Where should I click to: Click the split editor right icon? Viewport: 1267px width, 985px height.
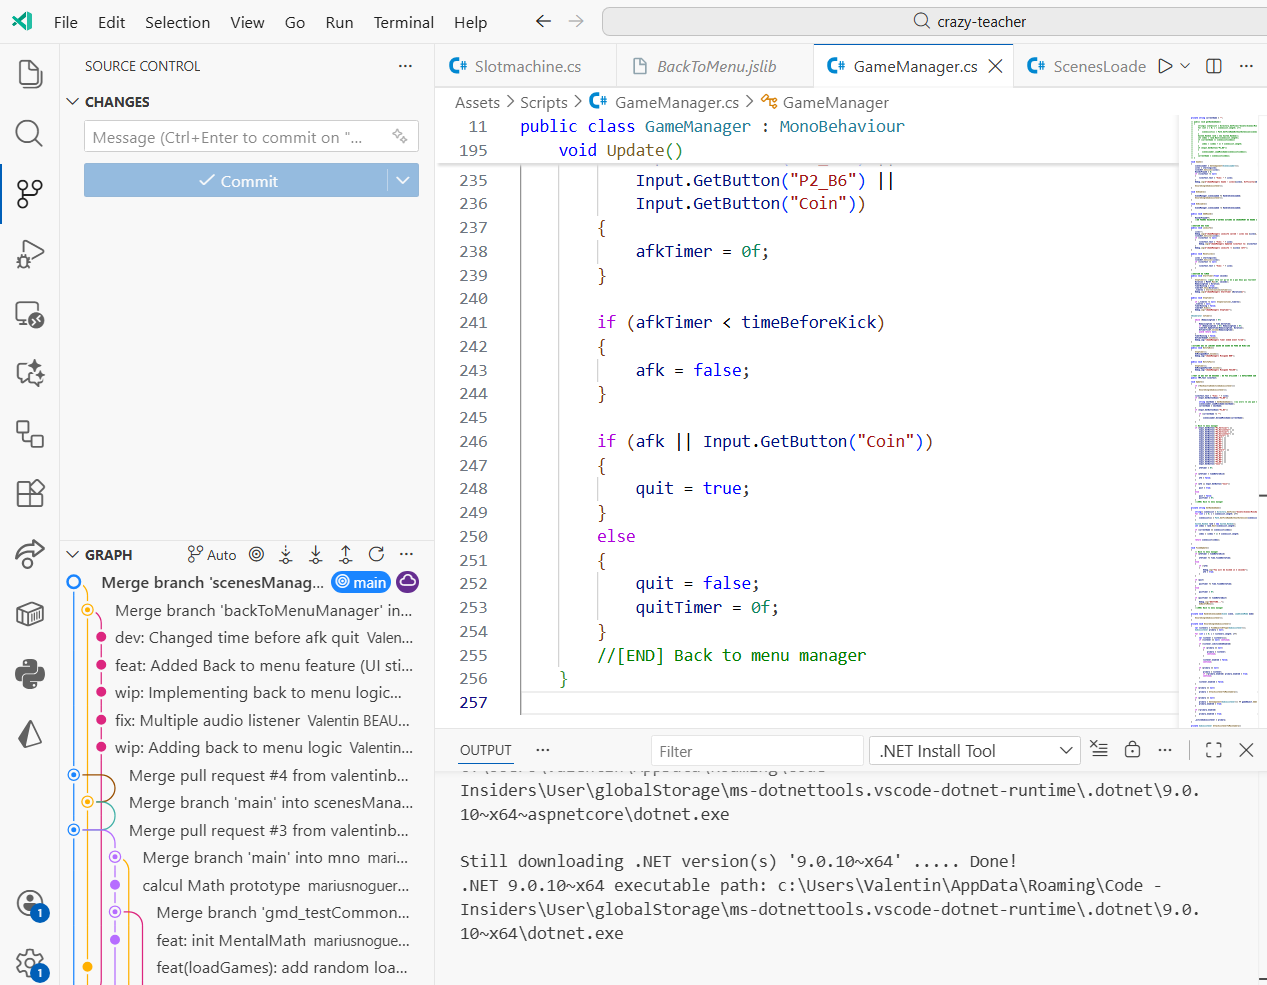(1214, 66)
